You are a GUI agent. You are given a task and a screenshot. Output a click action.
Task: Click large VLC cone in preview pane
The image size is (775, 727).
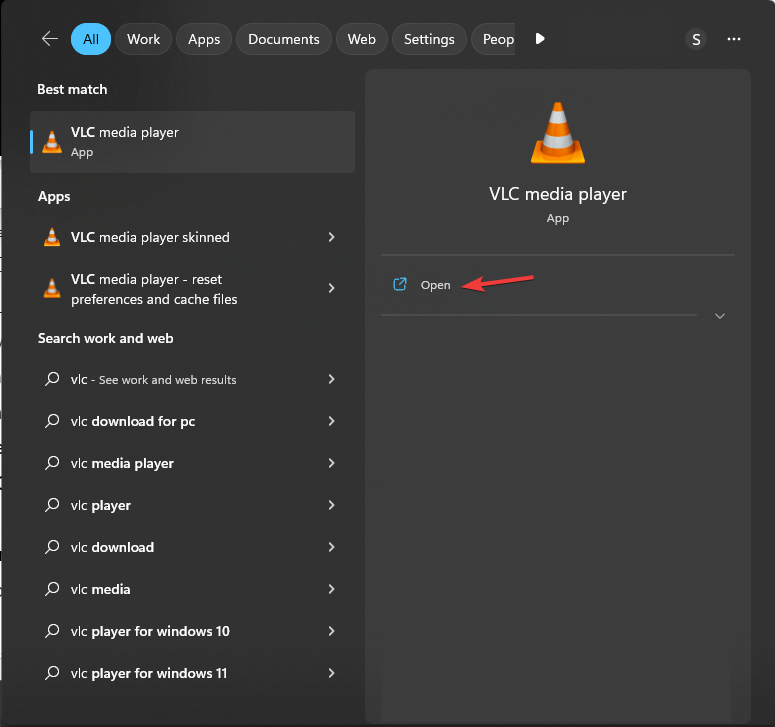pyautogui.click(x=558, y=132)
